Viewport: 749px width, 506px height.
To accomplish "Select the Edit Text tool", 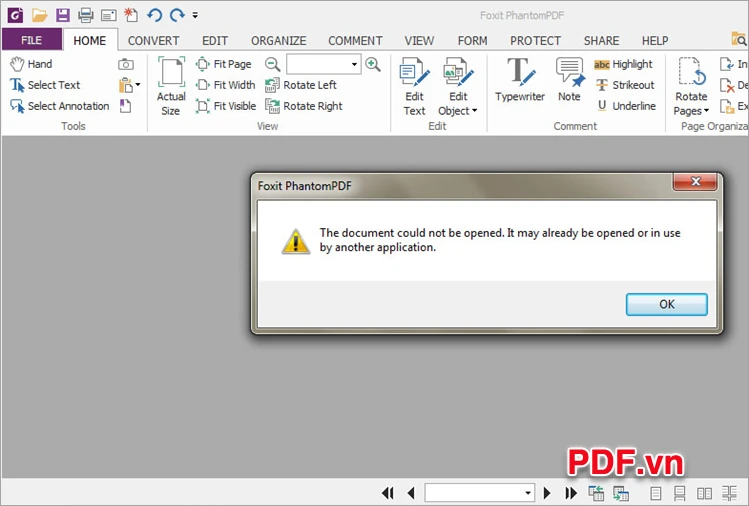I will pos(414,86).
